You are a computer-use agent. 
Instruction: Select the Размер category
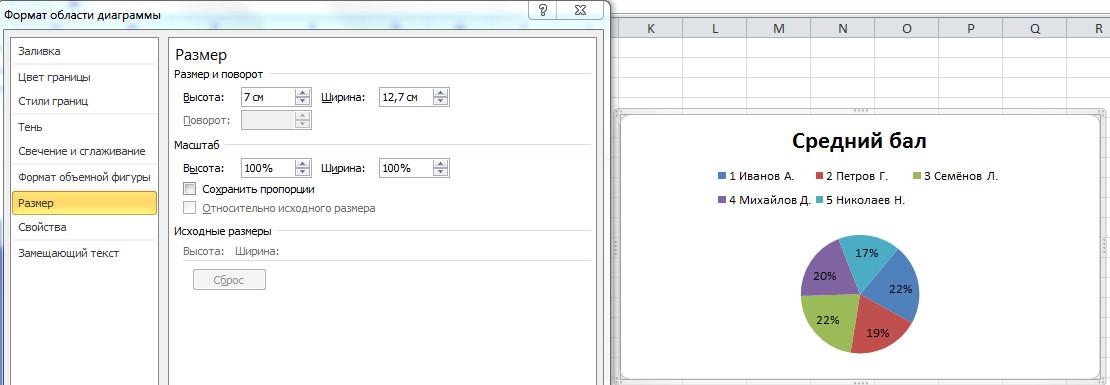[84, 203]
